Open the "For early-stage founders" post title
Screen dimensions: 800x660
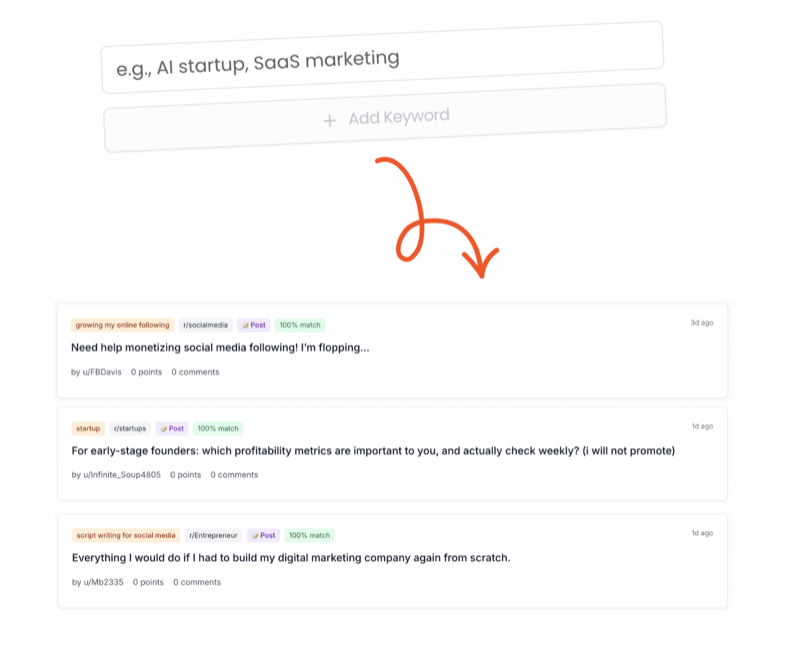coord(373,451)
